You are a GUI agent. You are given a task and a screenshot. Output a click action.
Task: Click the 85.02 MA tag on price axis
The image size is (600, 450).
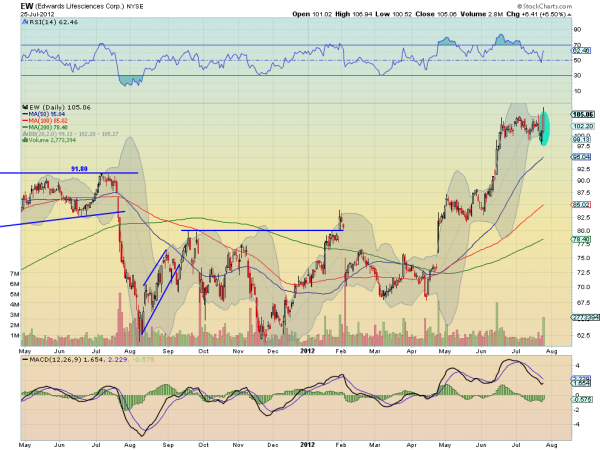(x=581, y=205)
